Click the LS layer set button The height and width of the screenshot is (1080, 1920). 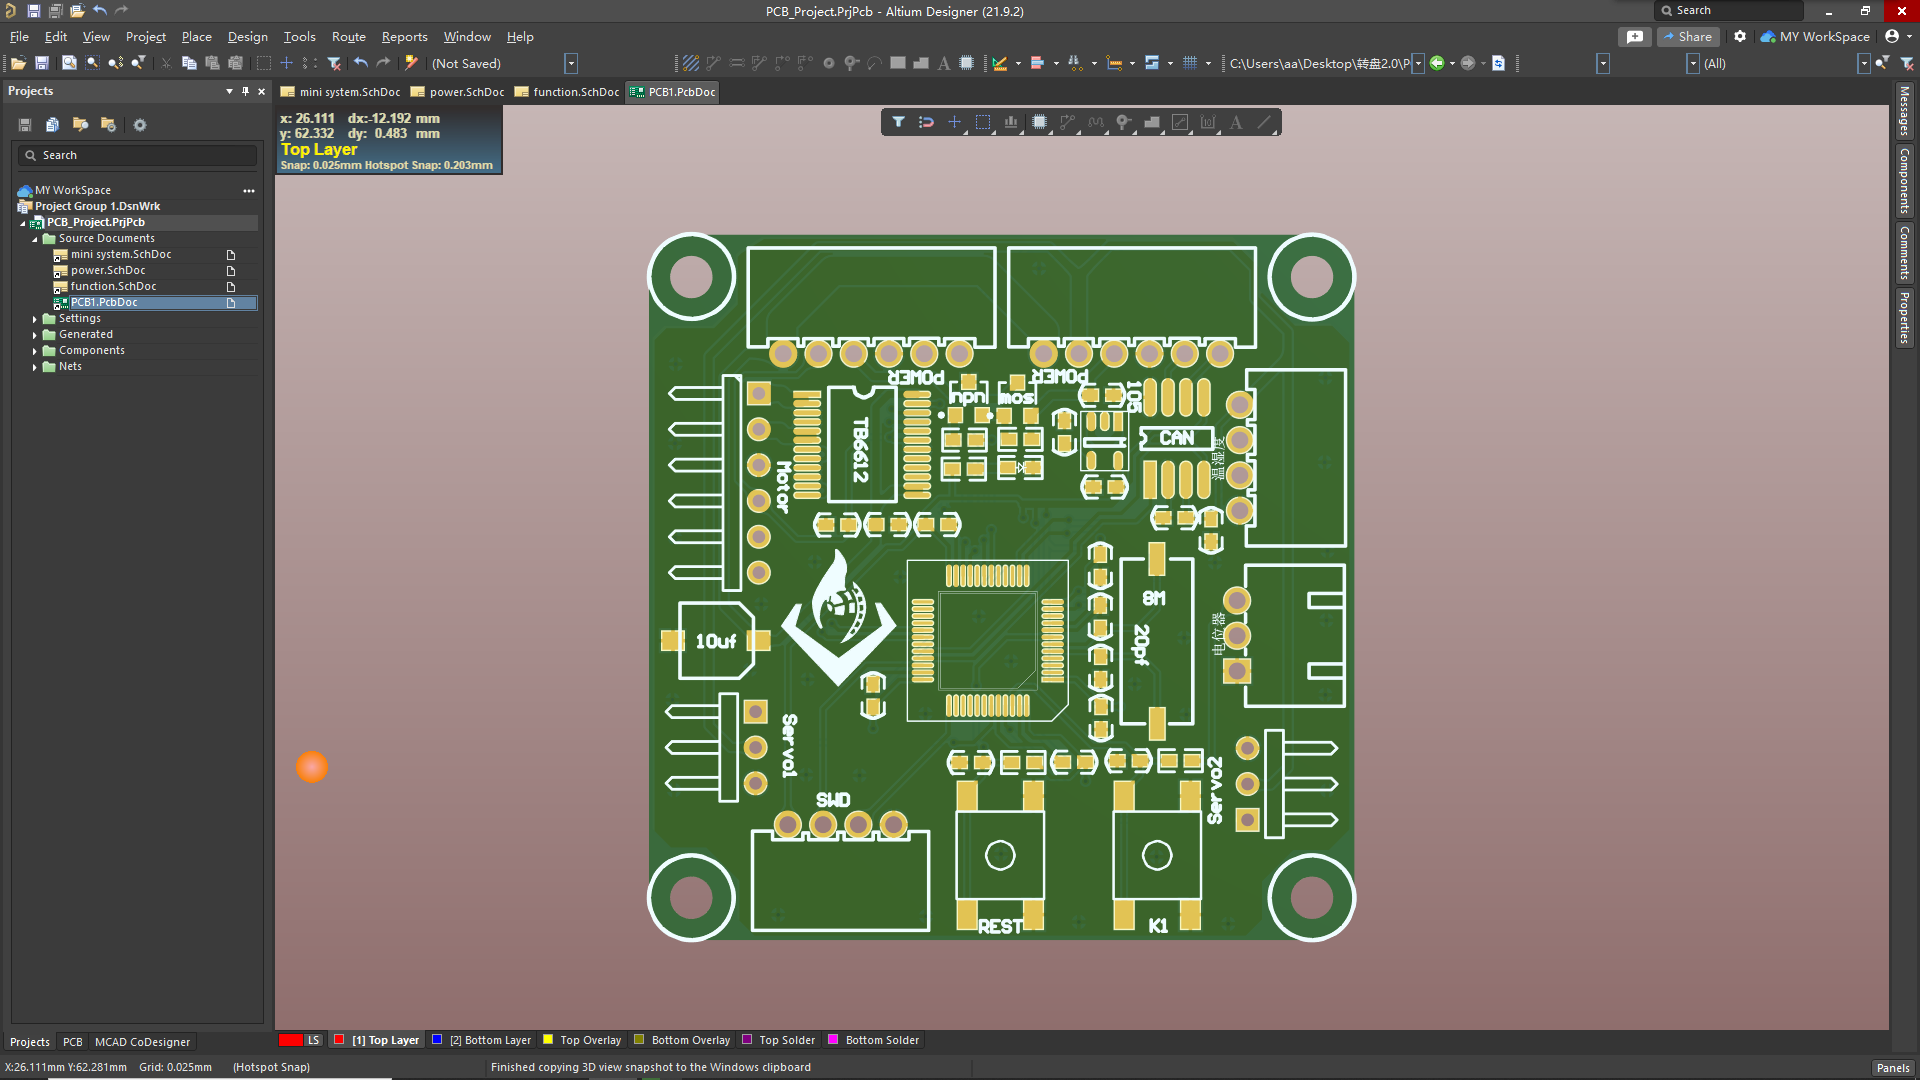coord(313,1040)
